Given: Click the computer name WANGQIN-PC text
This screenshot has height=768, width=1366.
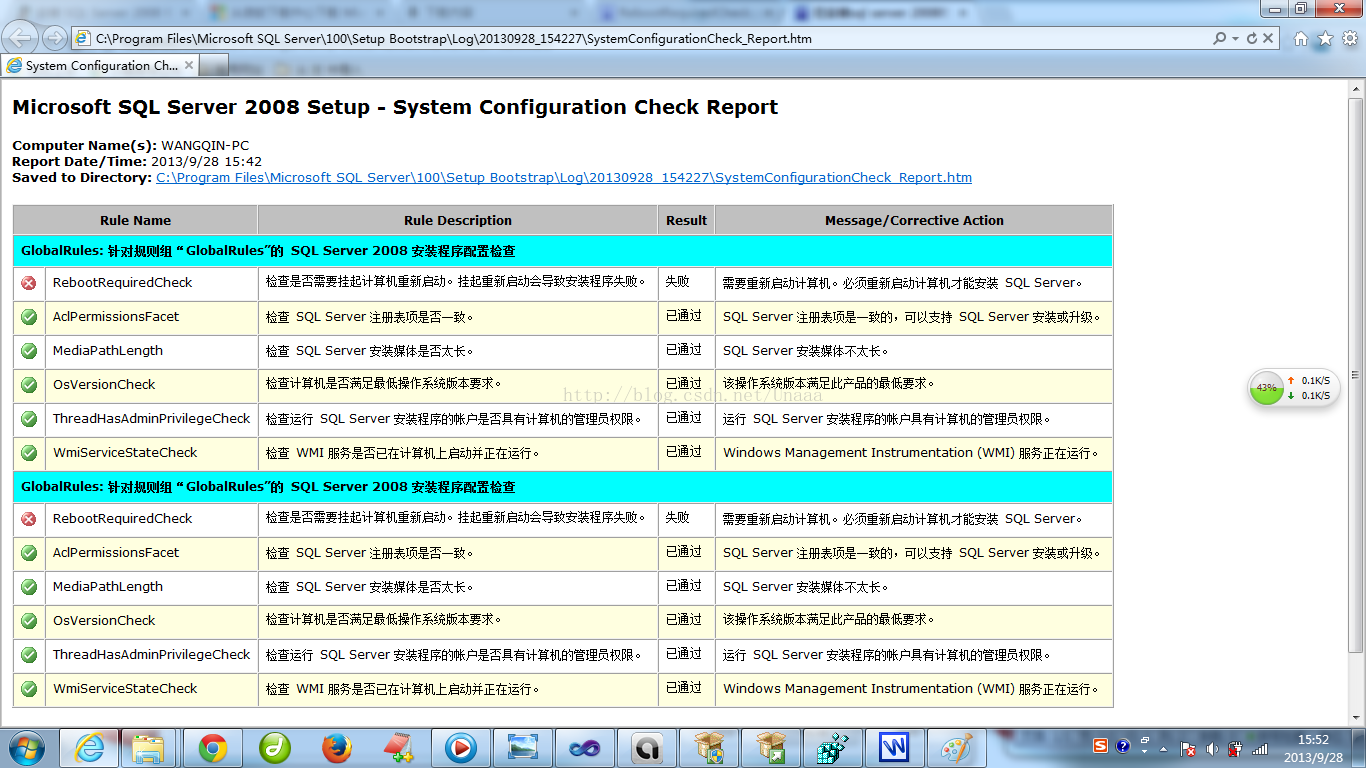Looking at the screenshot, I should click(205, 146).
